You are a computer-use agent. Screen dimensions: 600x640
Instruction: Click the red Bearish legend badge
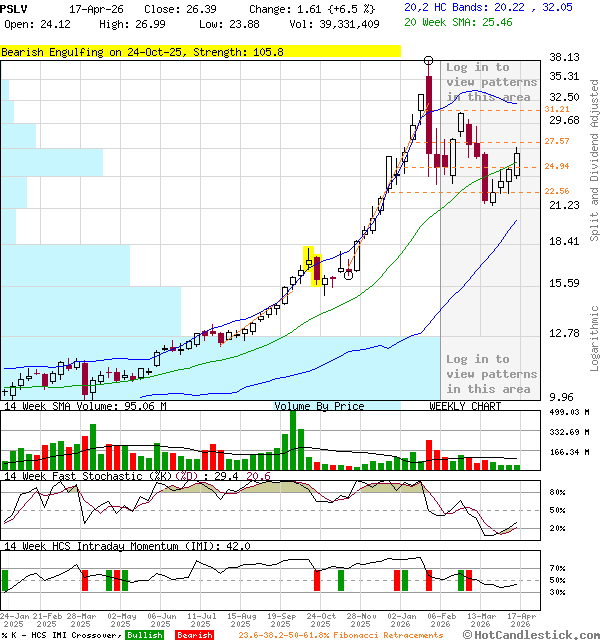tap(194, 635)
